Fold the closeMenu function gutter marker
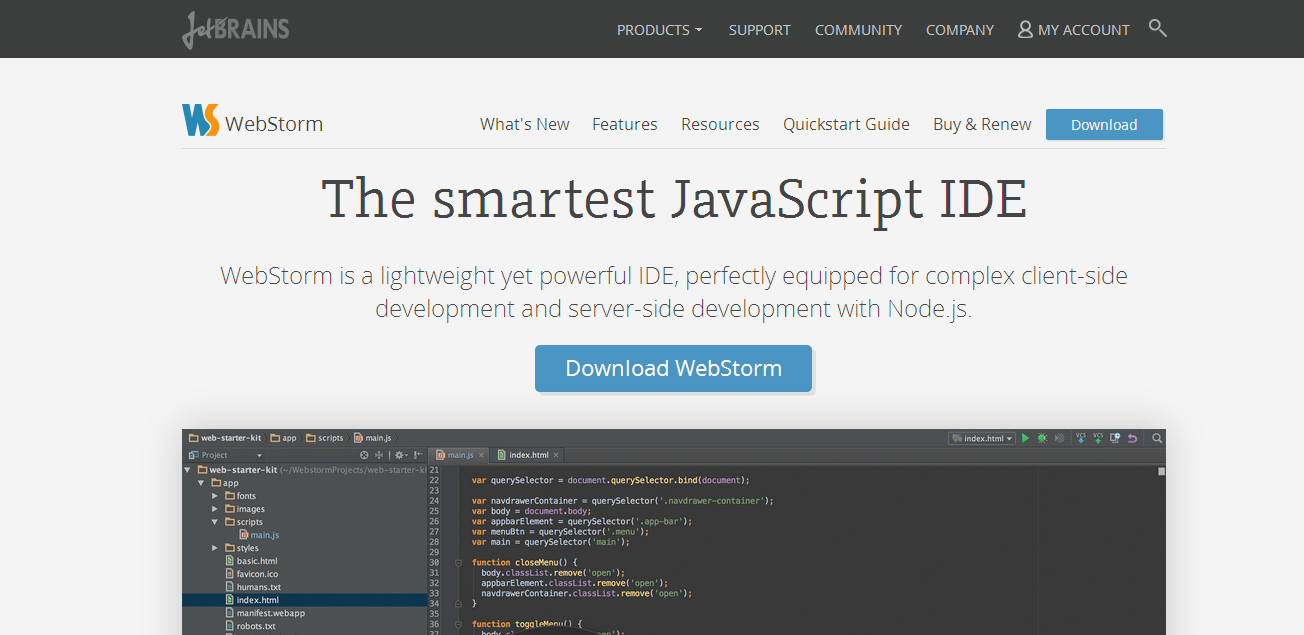The width and height of the screenshot is (1304, 635). [x=458, y=562]
